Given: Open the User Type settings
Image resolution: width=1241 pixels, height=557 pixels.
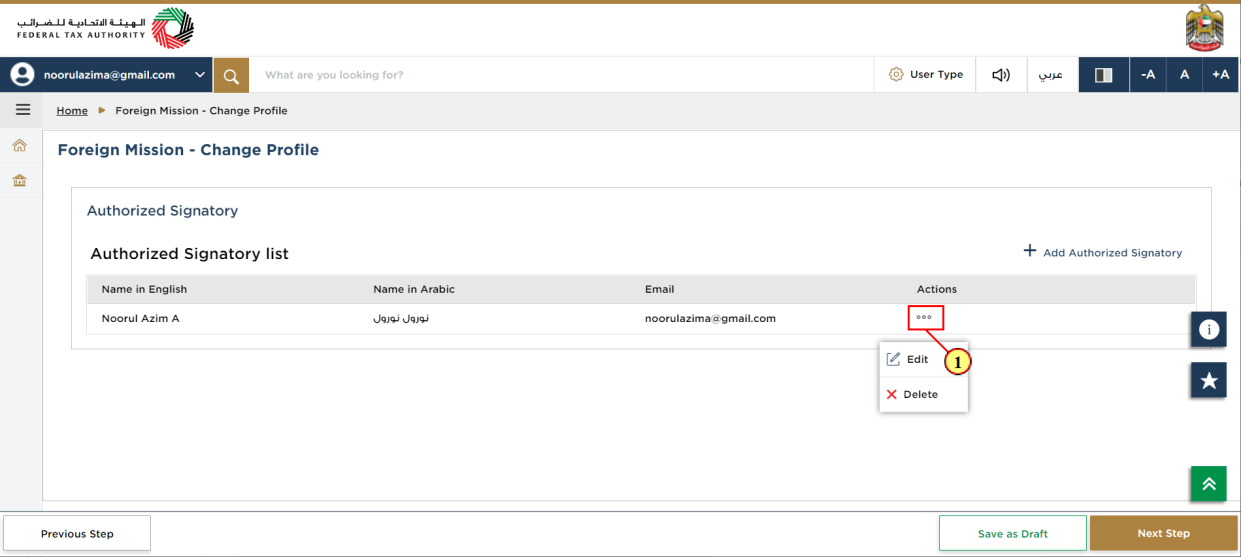Looking at the screenshot, I should 926,75.
